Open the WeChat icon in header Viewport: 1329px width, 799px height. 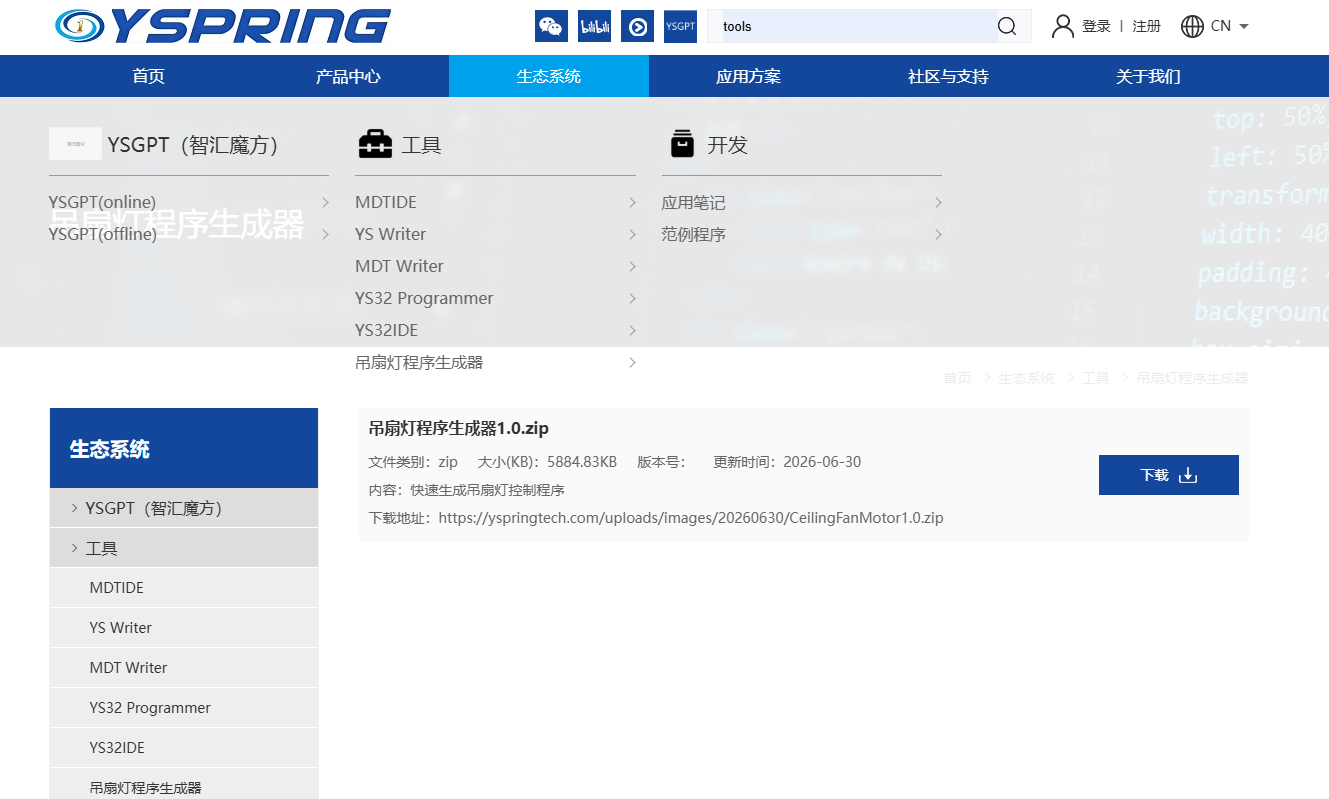(551, 27)
